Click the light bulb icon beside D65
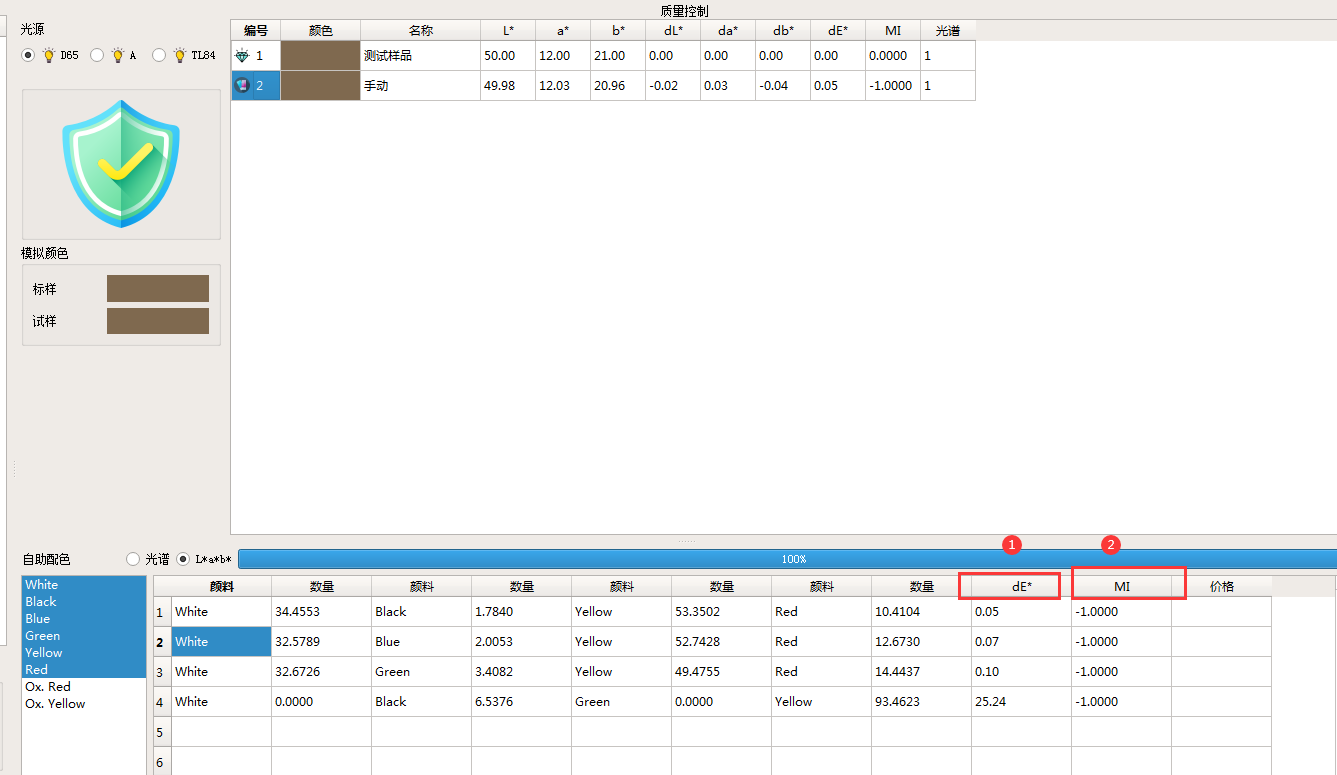Screen dimensions: 1337x775 click(48, 56)
